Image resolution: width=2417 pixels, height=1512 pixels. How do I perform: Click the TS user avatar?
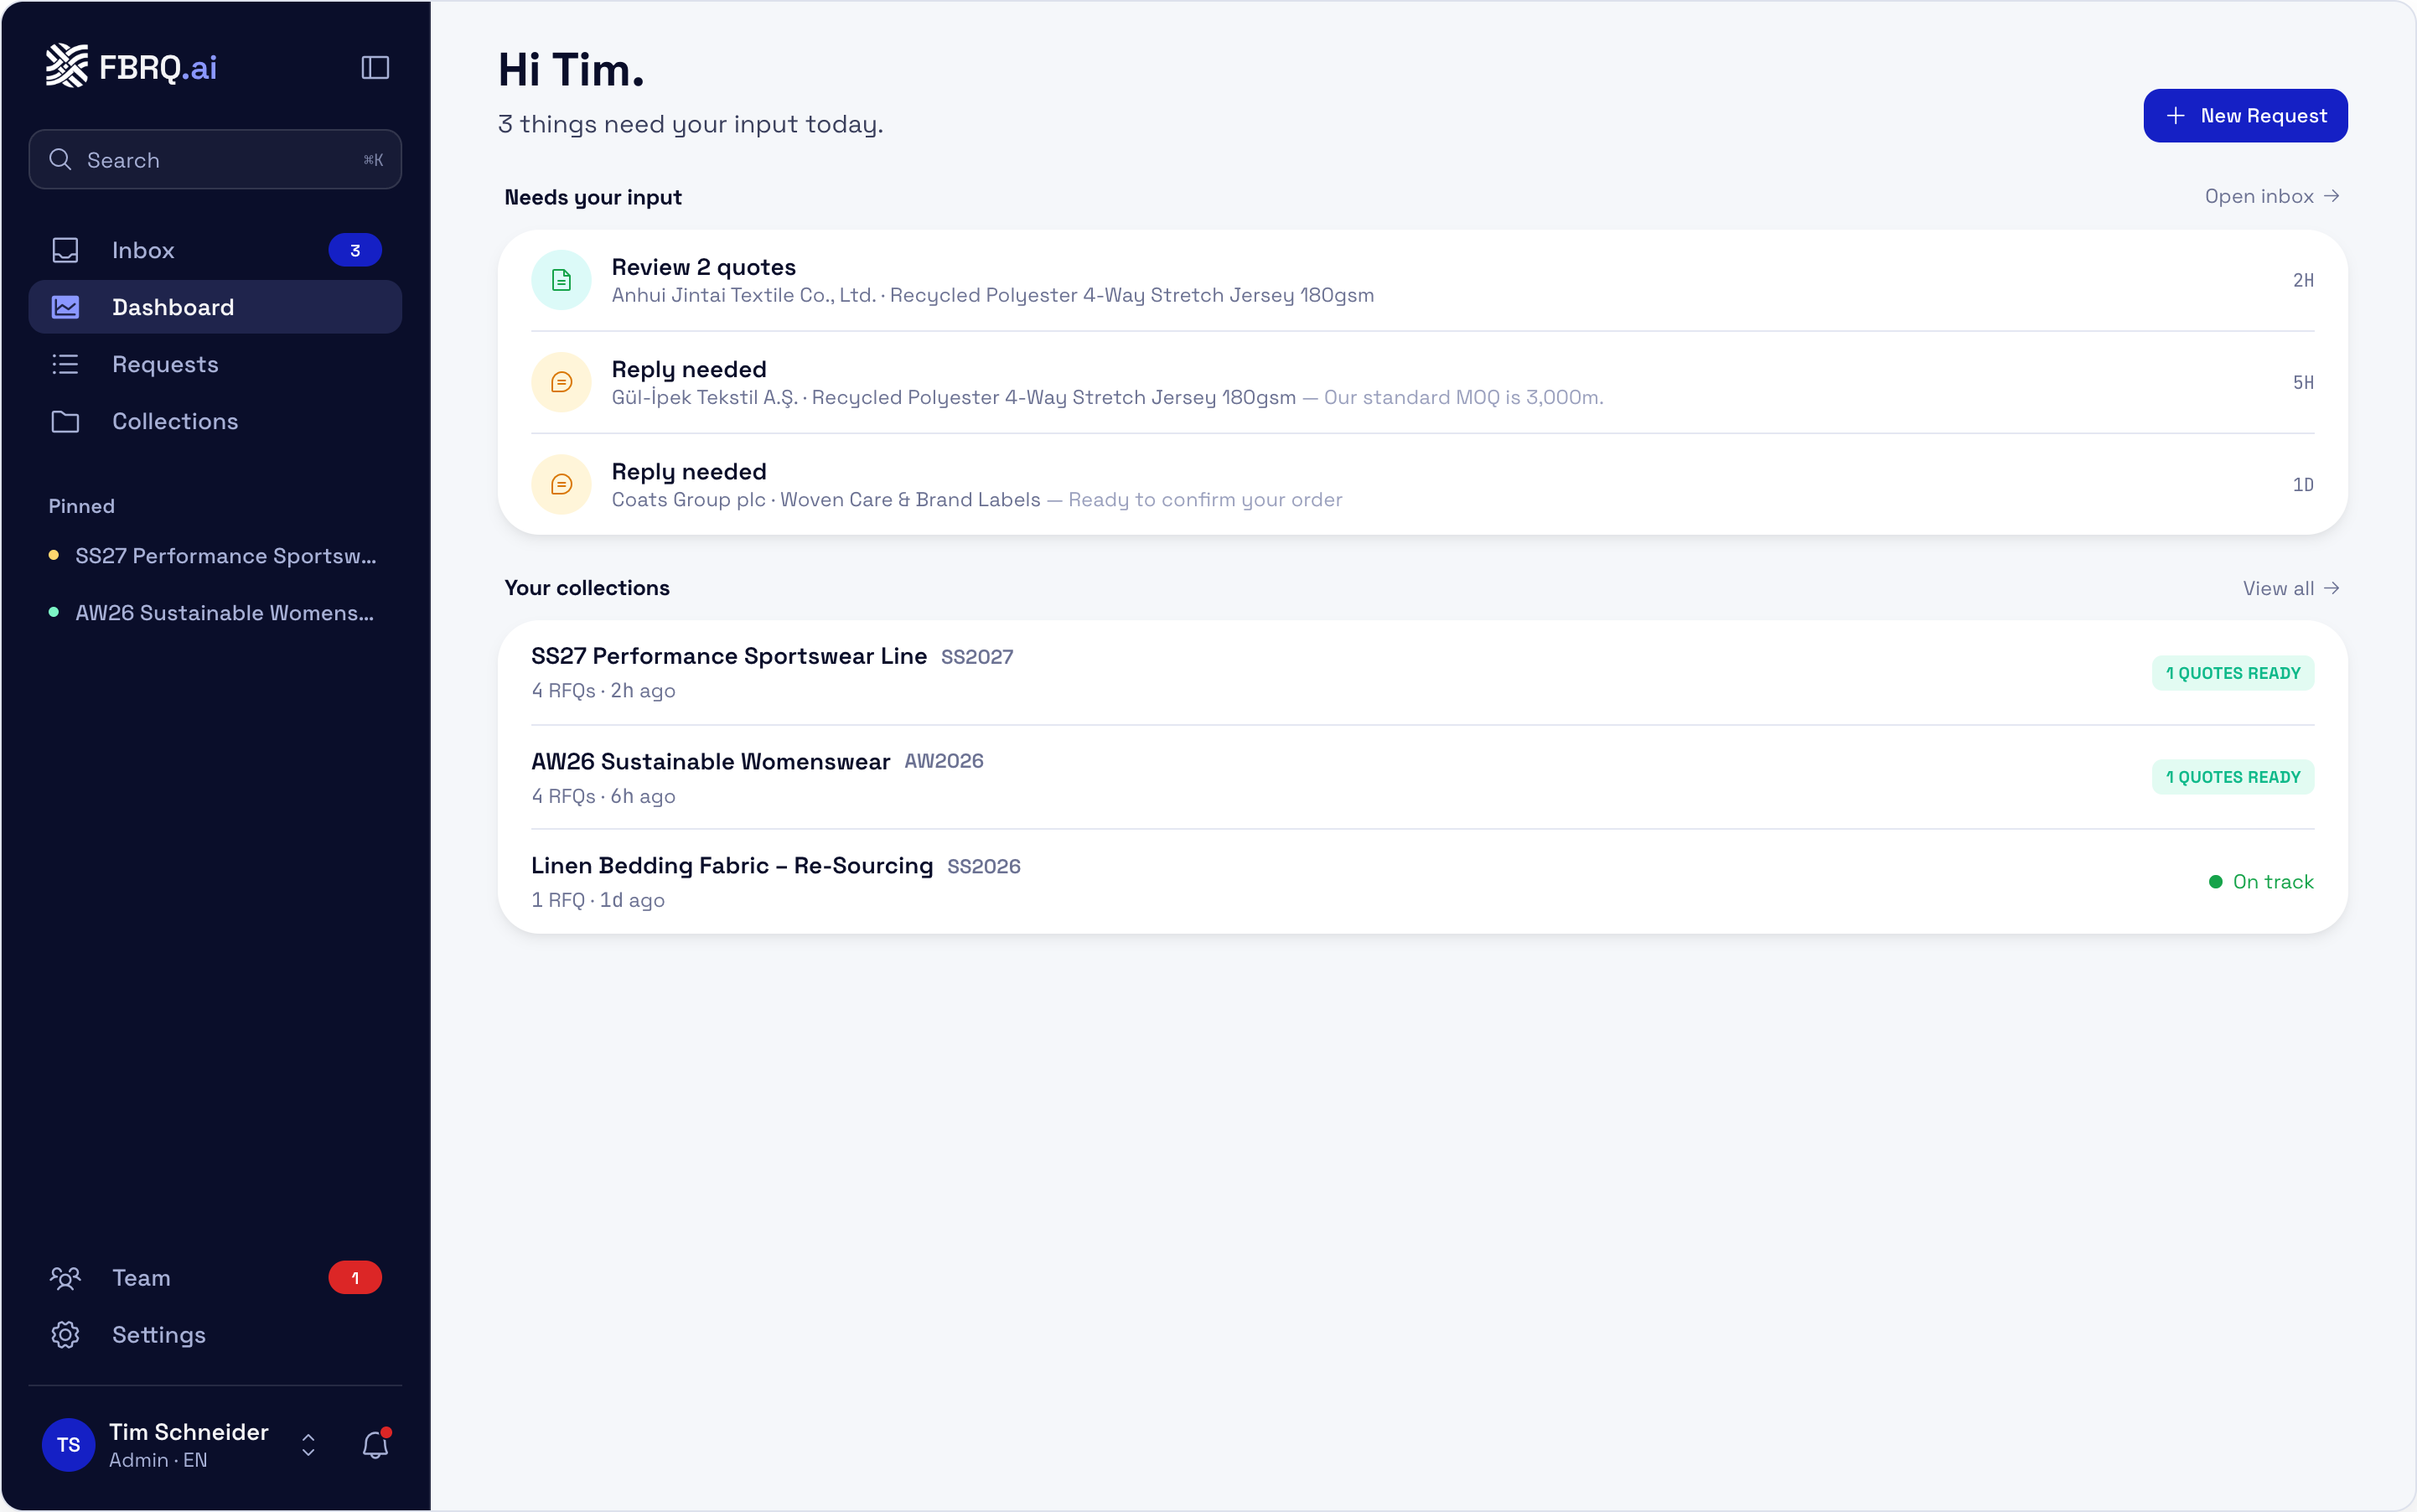pyautogui.click(x=68, y=1444)
